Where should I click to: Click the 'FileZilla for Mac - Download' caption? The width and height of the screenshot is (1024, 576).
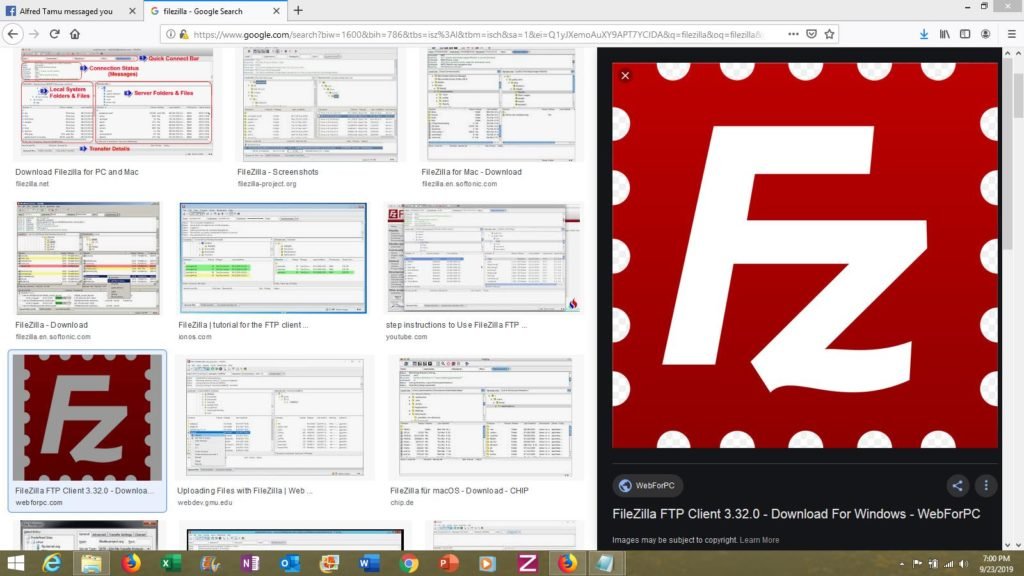[x=472, y=172]
